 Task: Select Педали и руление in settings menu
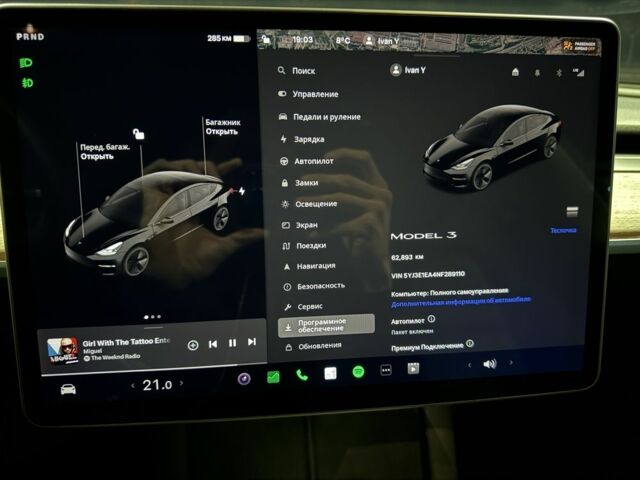320,117
